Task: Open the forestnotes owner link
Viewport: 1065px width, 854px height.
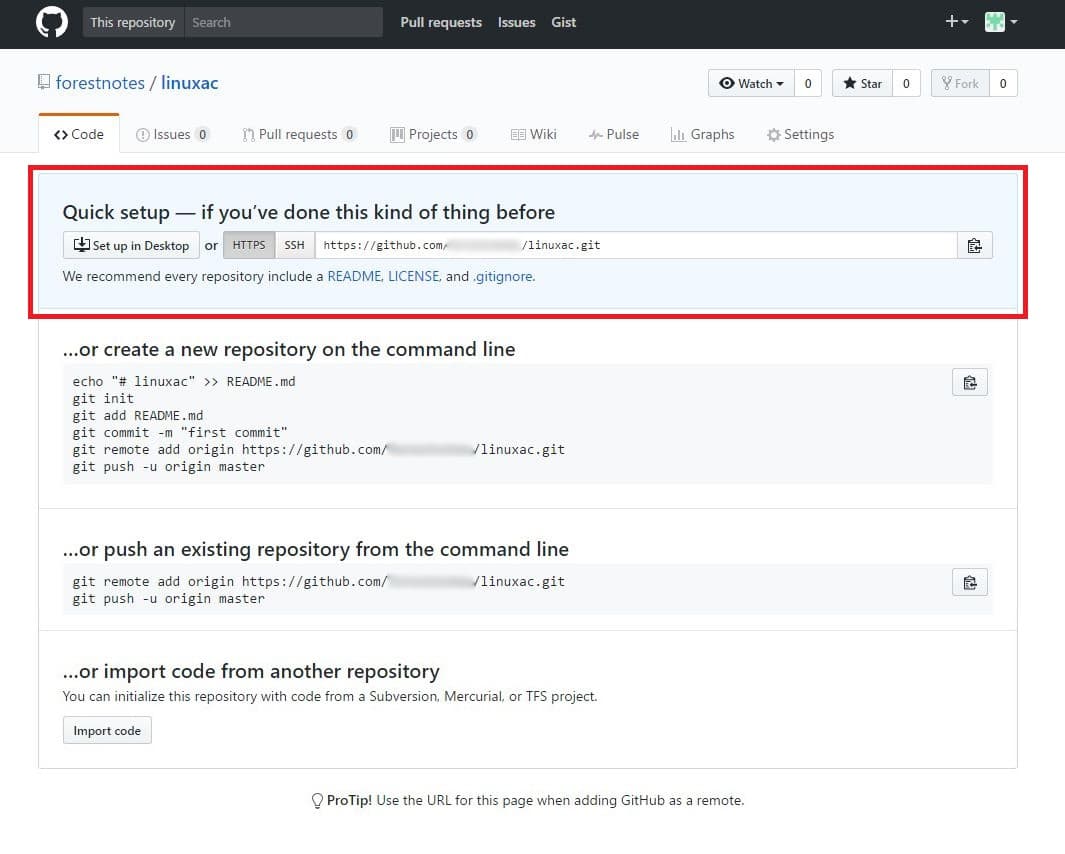Action: [x=100, y=83]
